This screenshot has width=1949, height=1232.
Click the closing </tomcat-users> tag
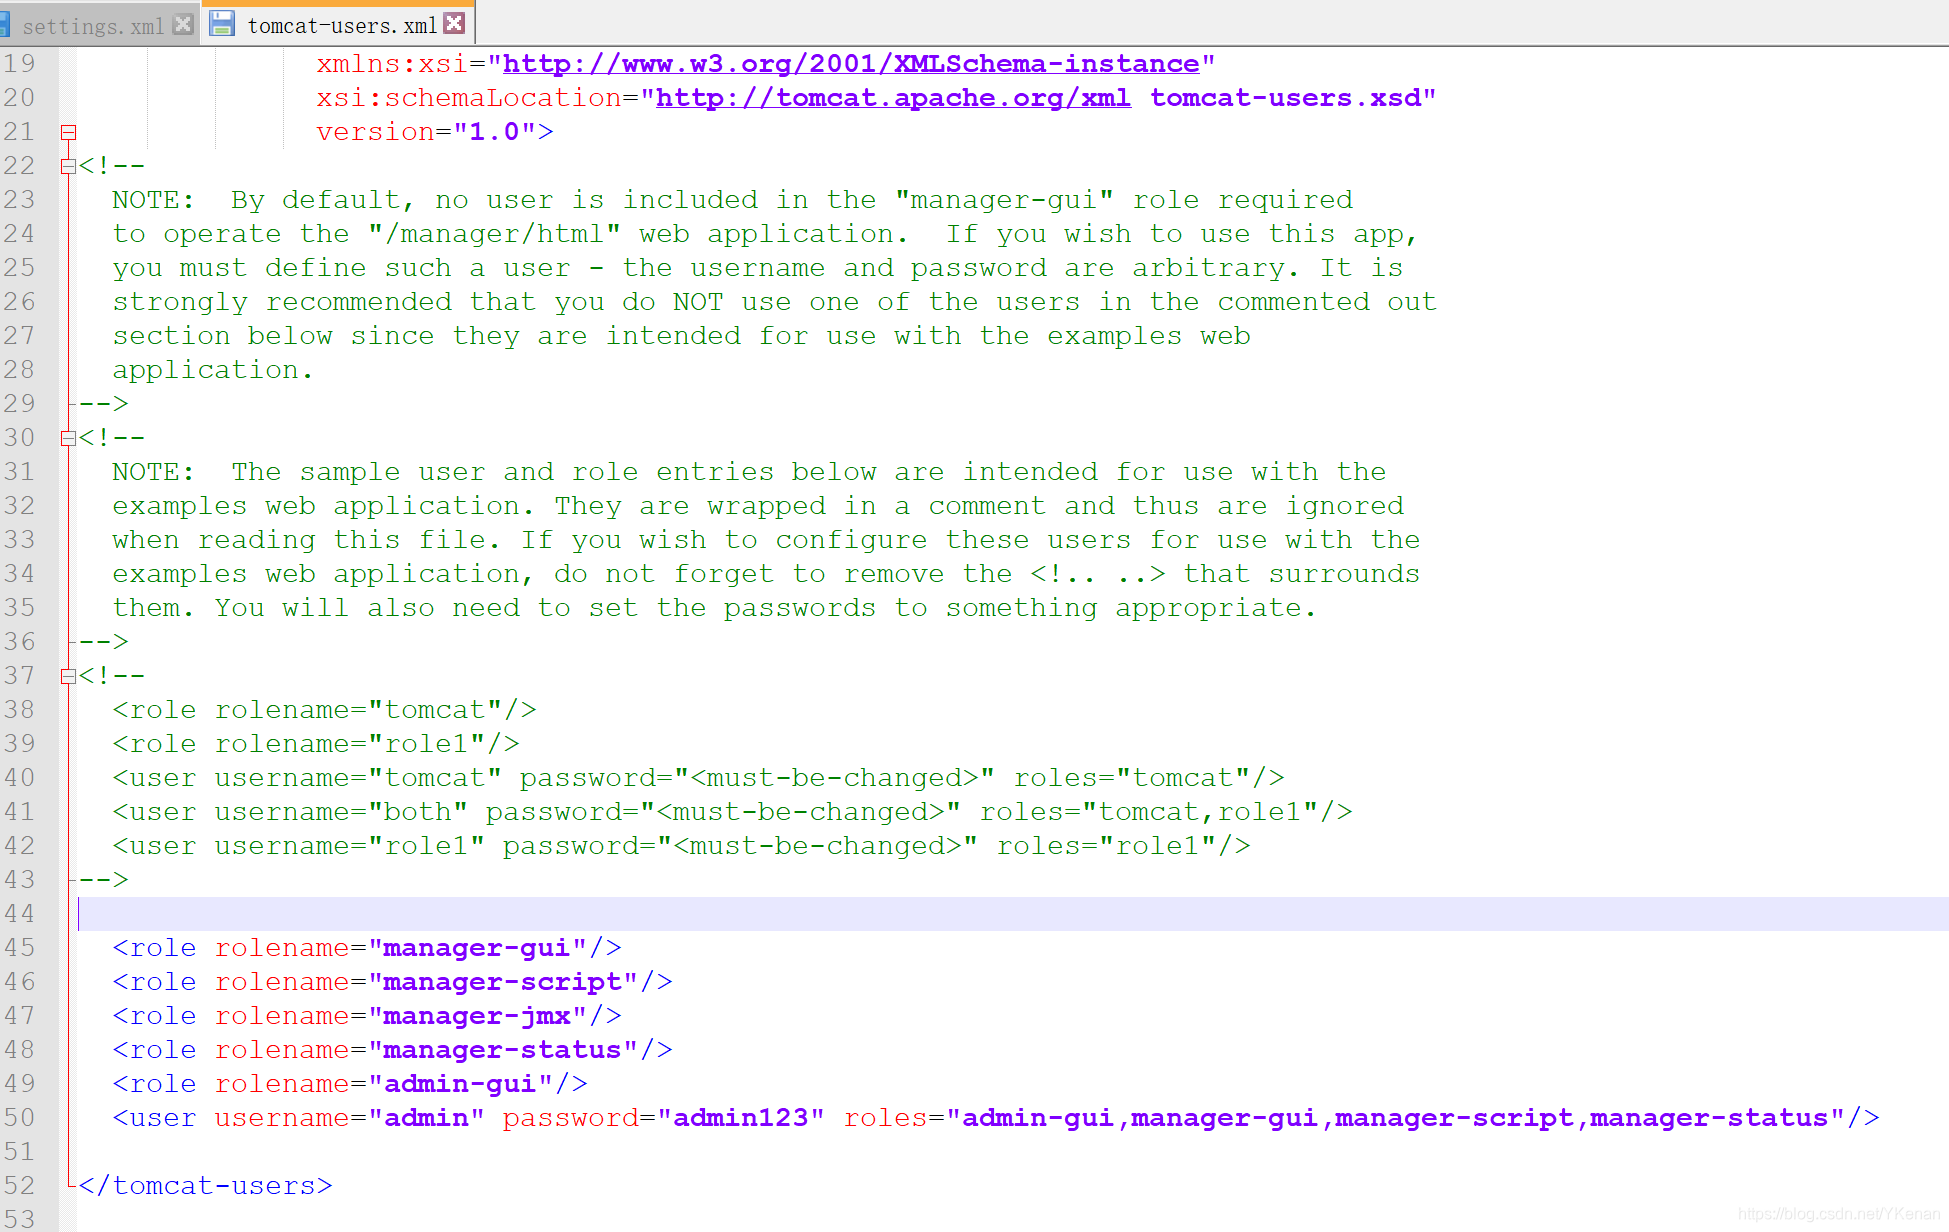(x=205, y=1186)
